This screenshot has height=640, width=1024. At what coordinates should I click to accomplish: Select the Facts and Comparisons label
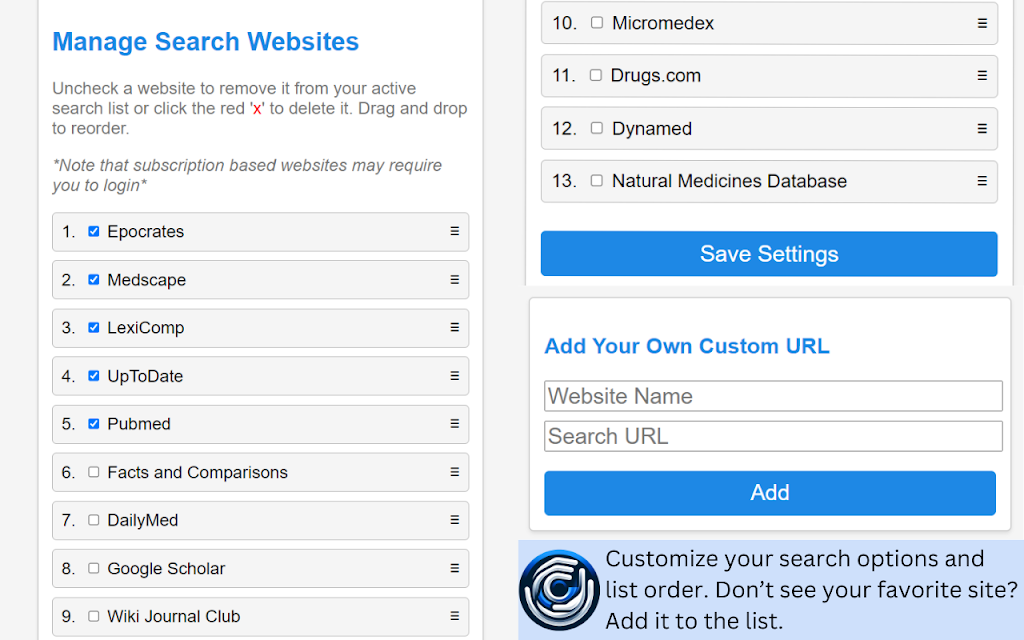[197, 472]
